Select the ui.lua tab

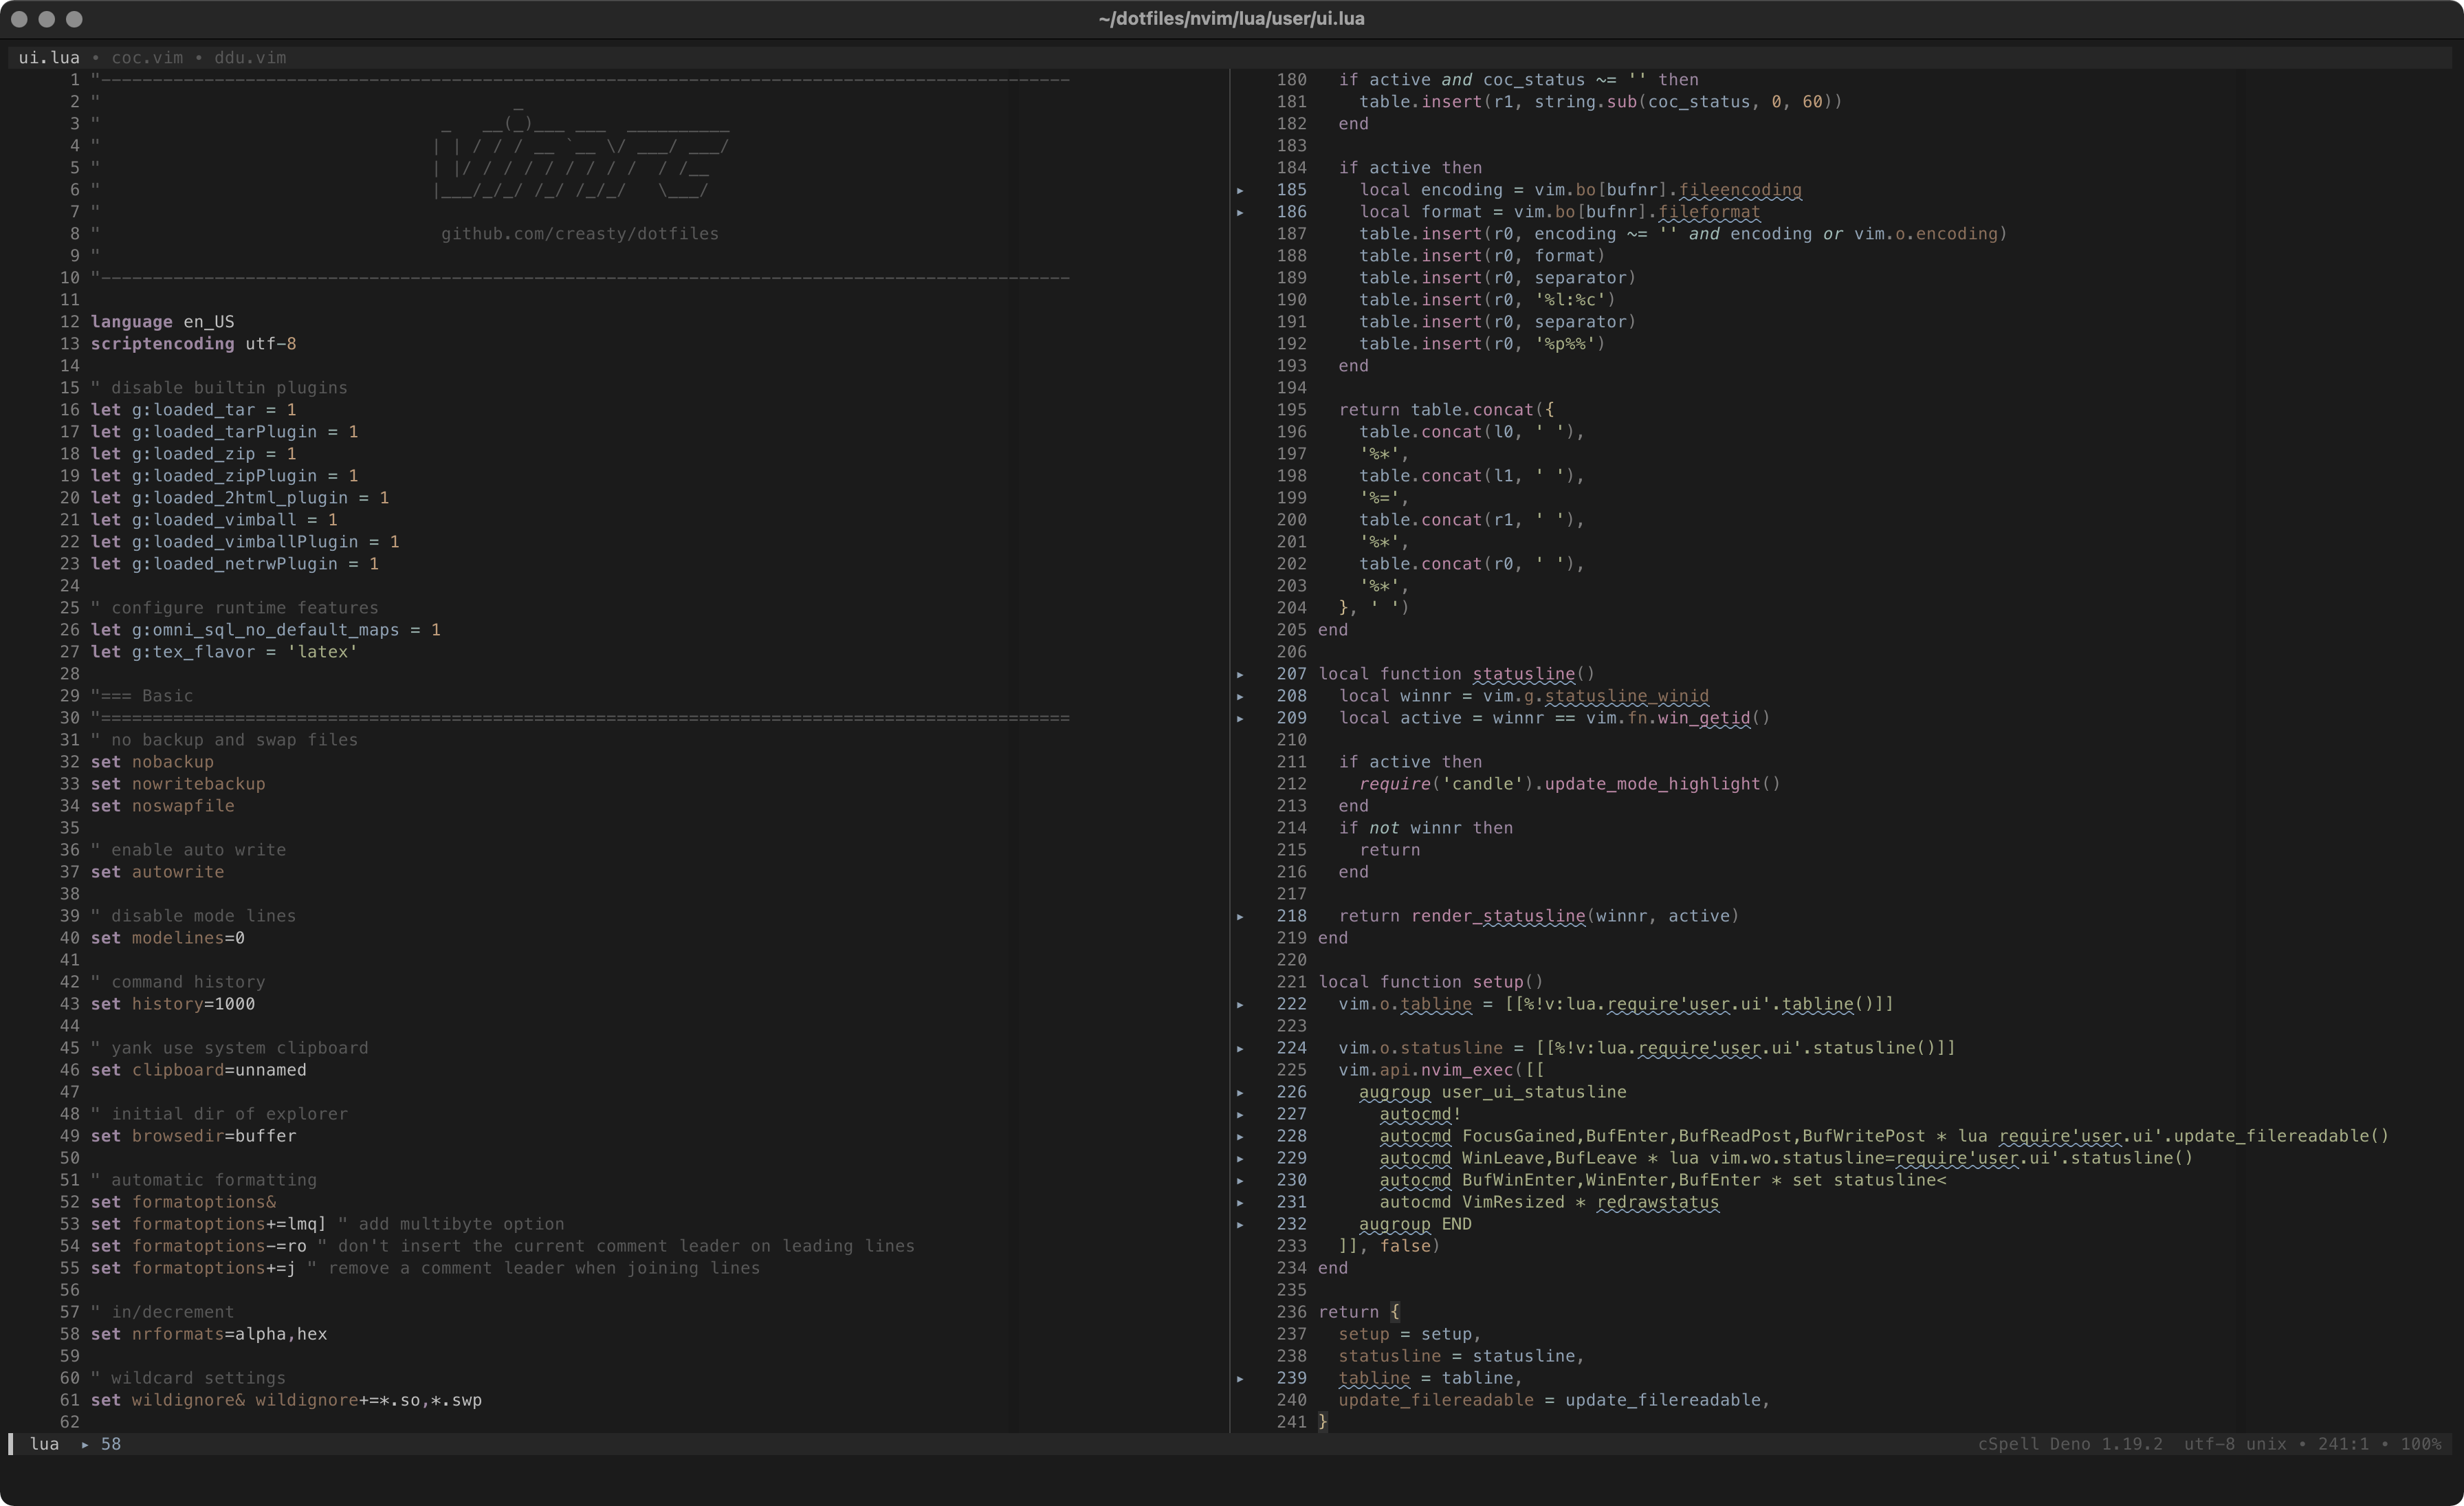tap(48, 58)
